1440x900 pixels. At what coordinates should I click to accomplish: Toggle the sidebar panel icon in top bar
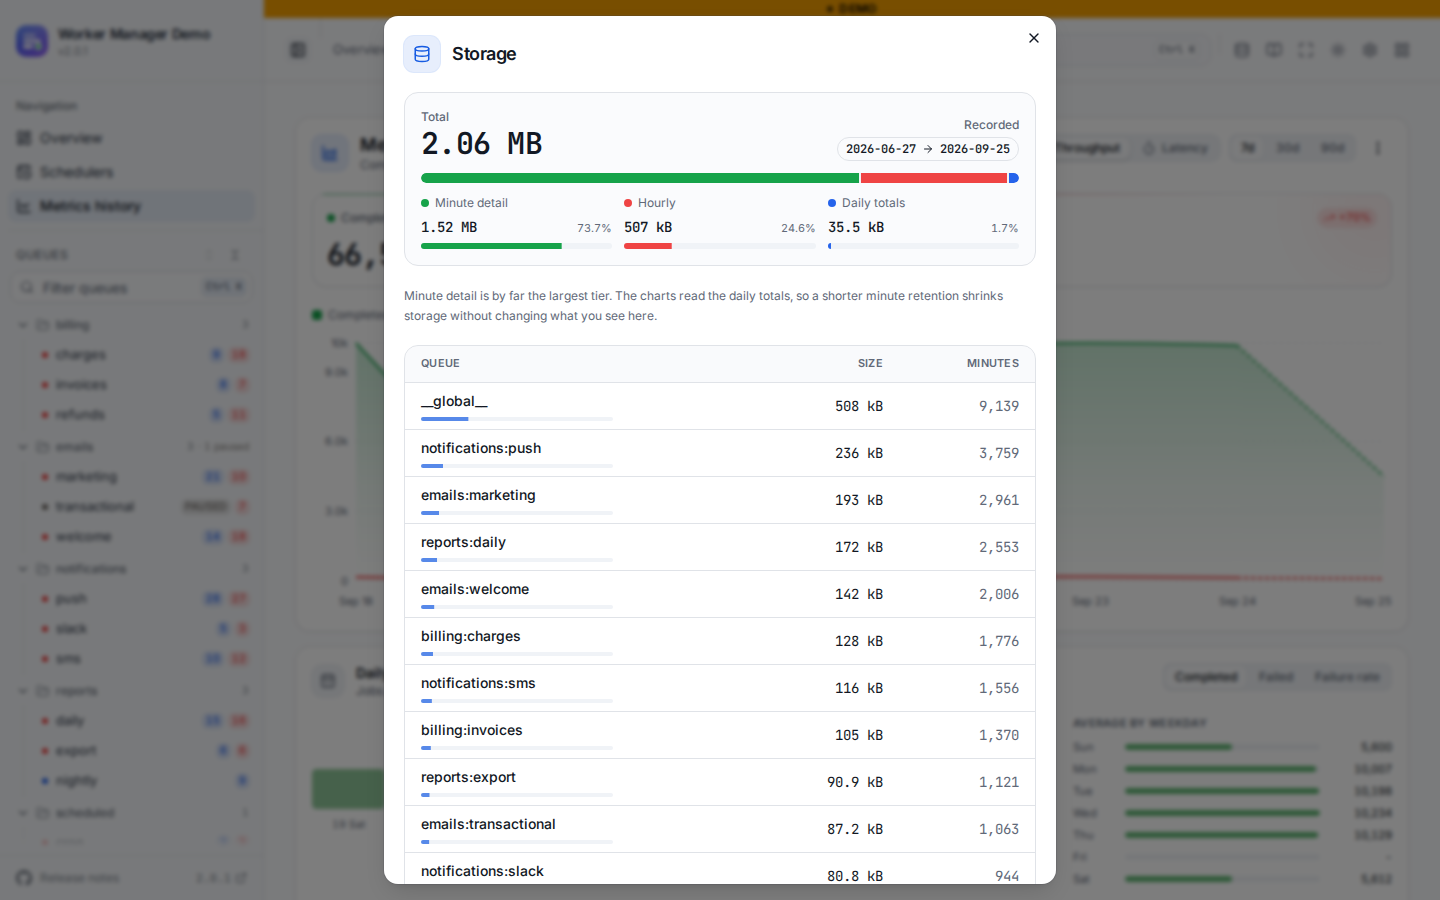(298, 49)
